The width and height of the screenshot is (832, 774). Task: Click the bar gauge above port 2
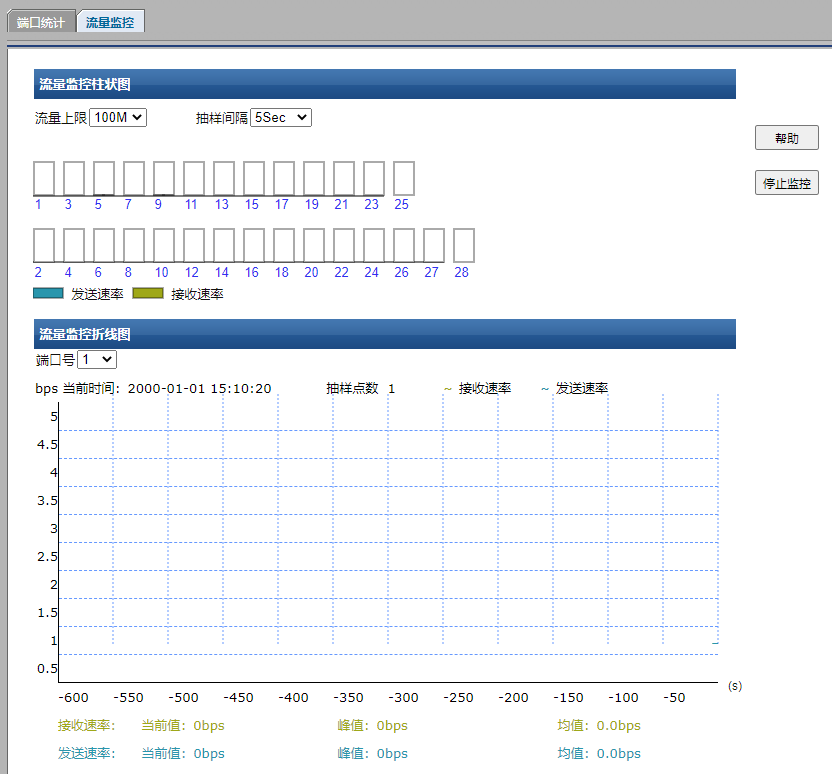point(44,246)
